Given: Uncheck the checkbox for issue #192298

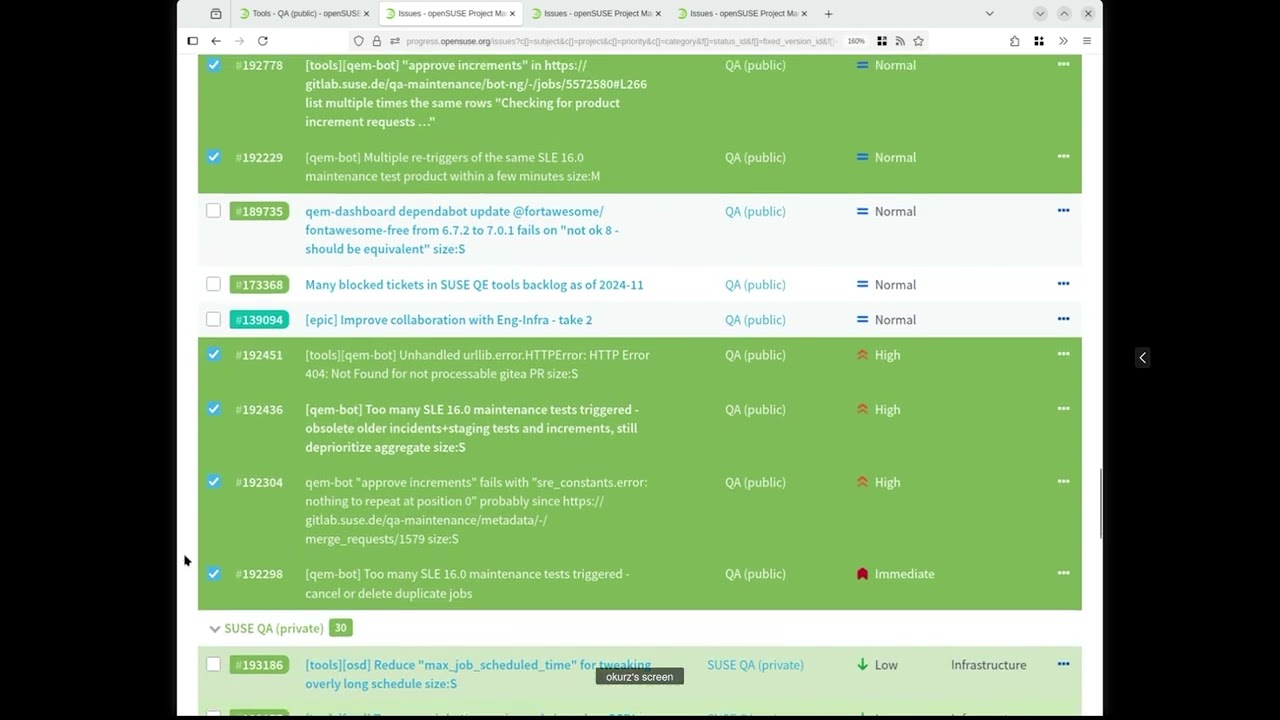Looking at the screenshot, I should click(x=213, y=574).
